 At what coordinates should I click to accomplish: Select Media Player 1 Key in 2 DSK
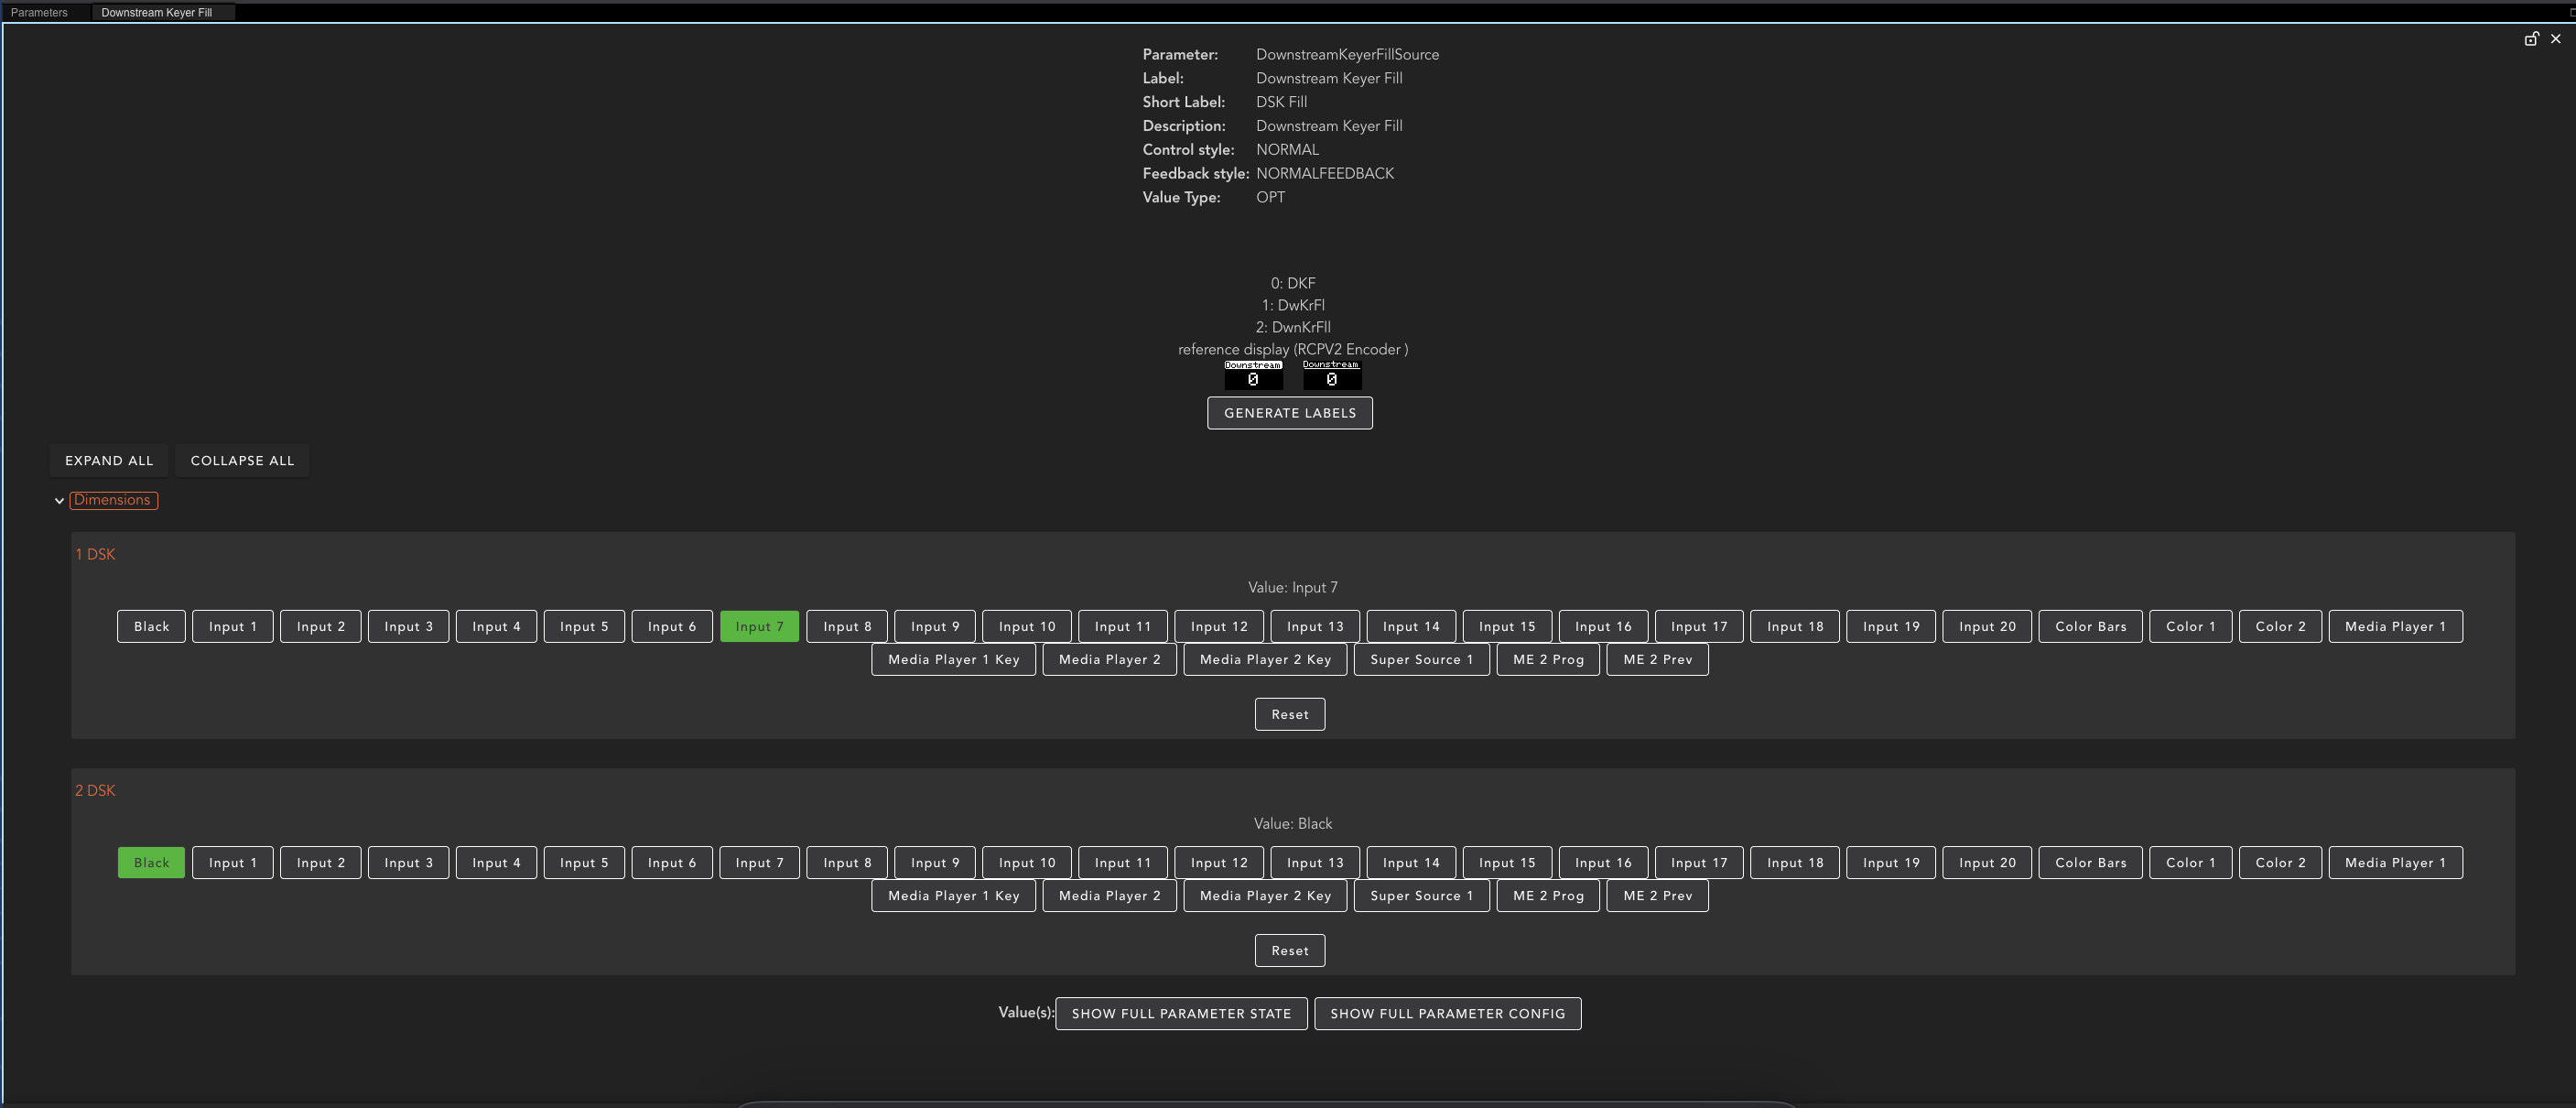(953, 895)
